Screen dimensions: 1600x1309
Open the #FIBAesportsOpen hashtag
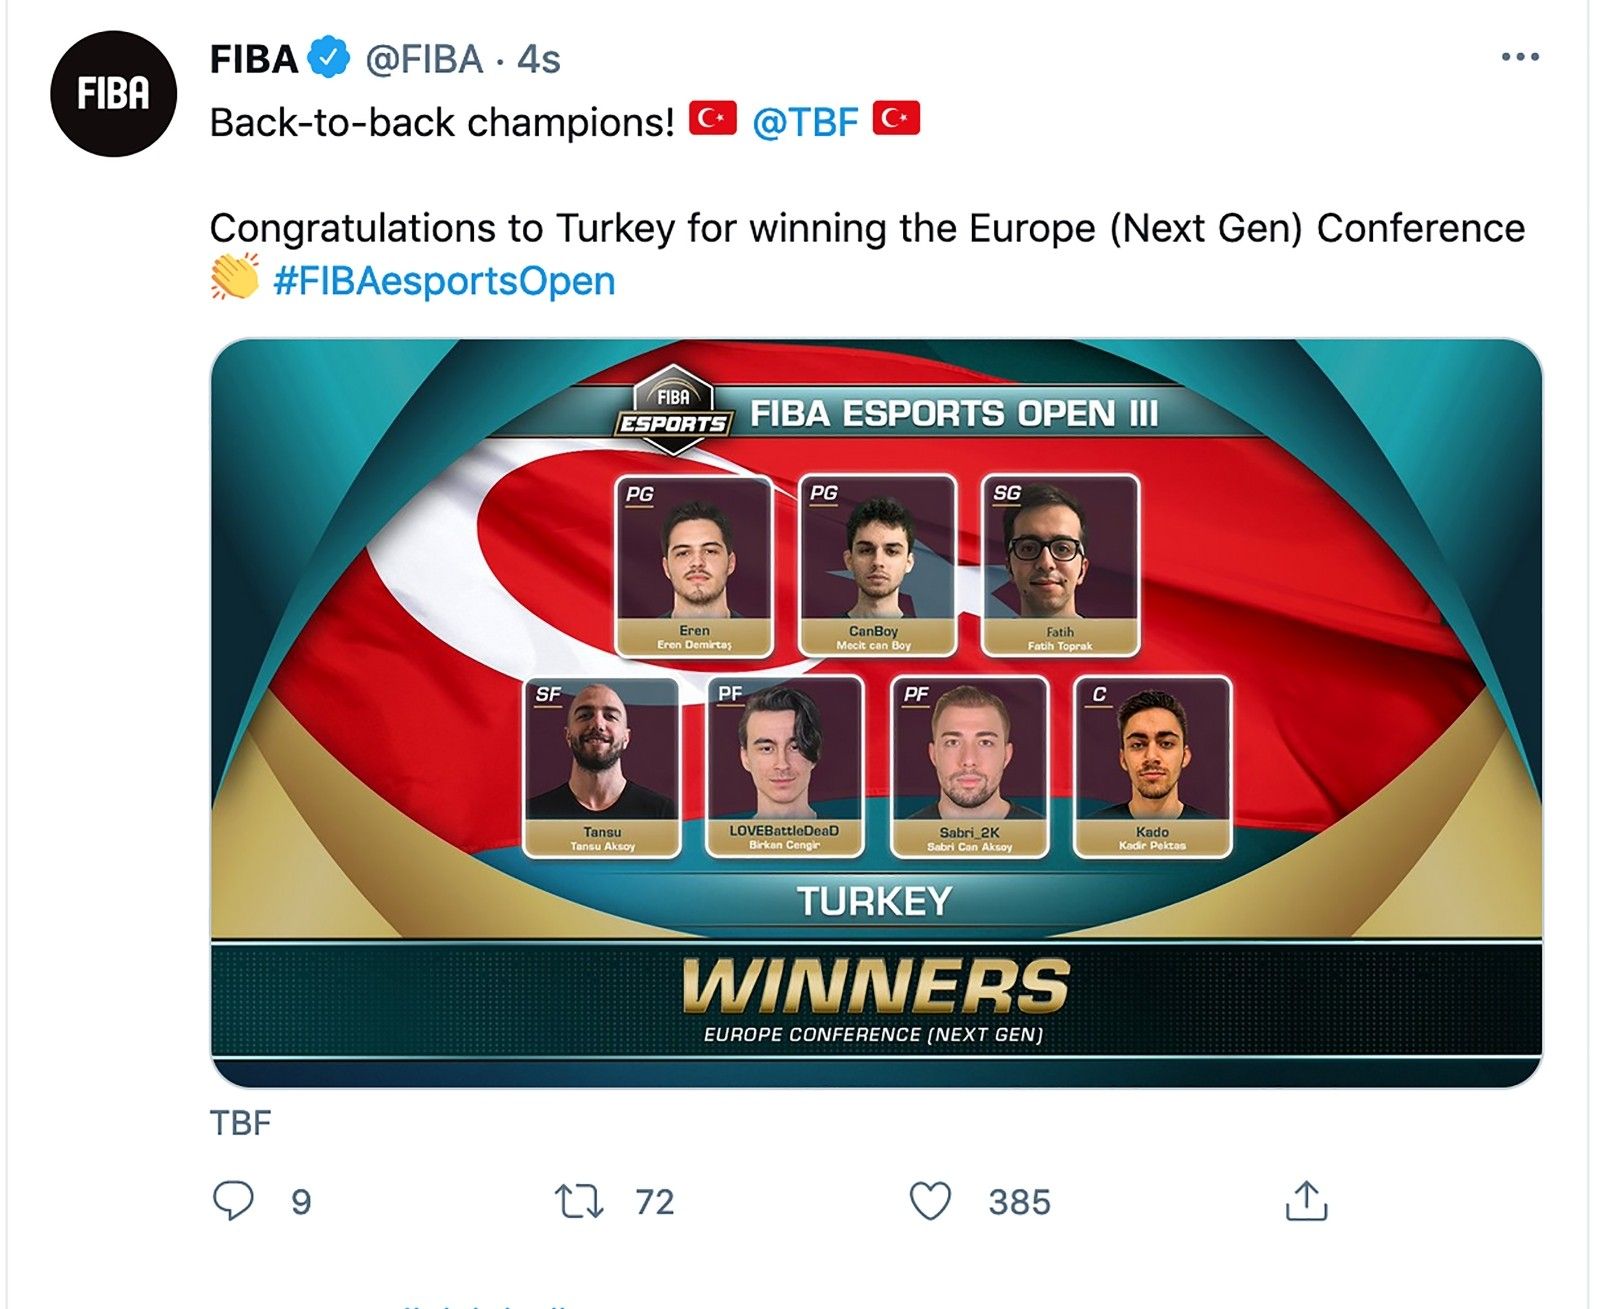tap(444, 281)
